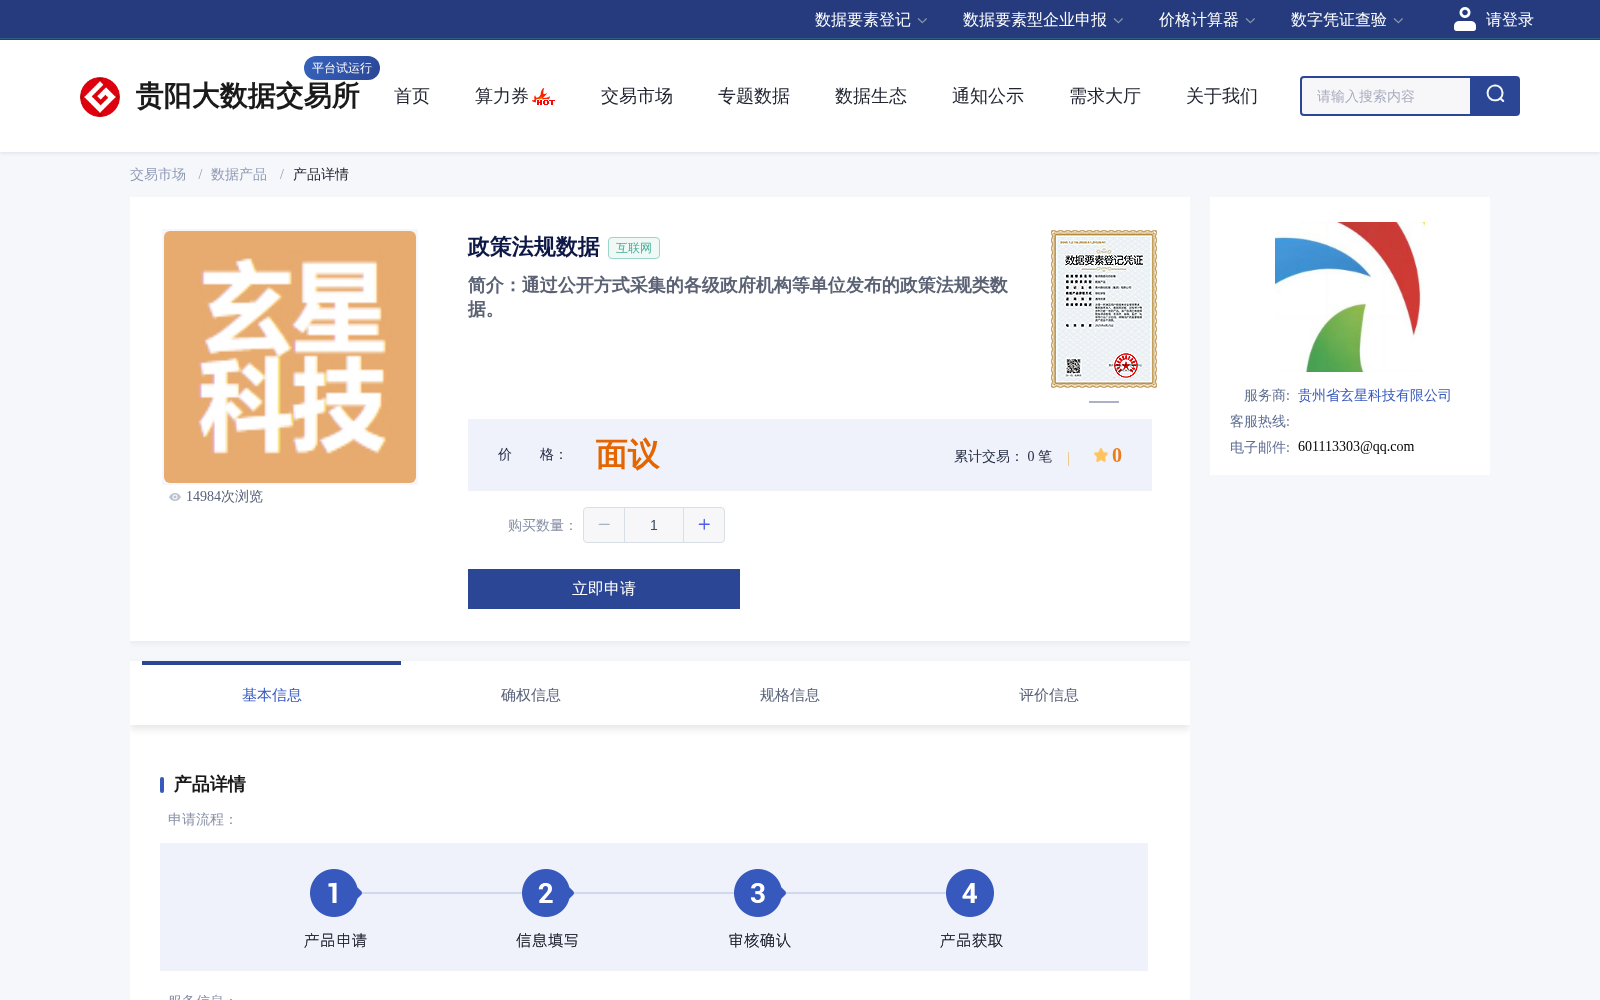The width and height of the screenshot is (1600, 1000).
Task: Click the 玄星科技 product image
Action: click(290, 357)
